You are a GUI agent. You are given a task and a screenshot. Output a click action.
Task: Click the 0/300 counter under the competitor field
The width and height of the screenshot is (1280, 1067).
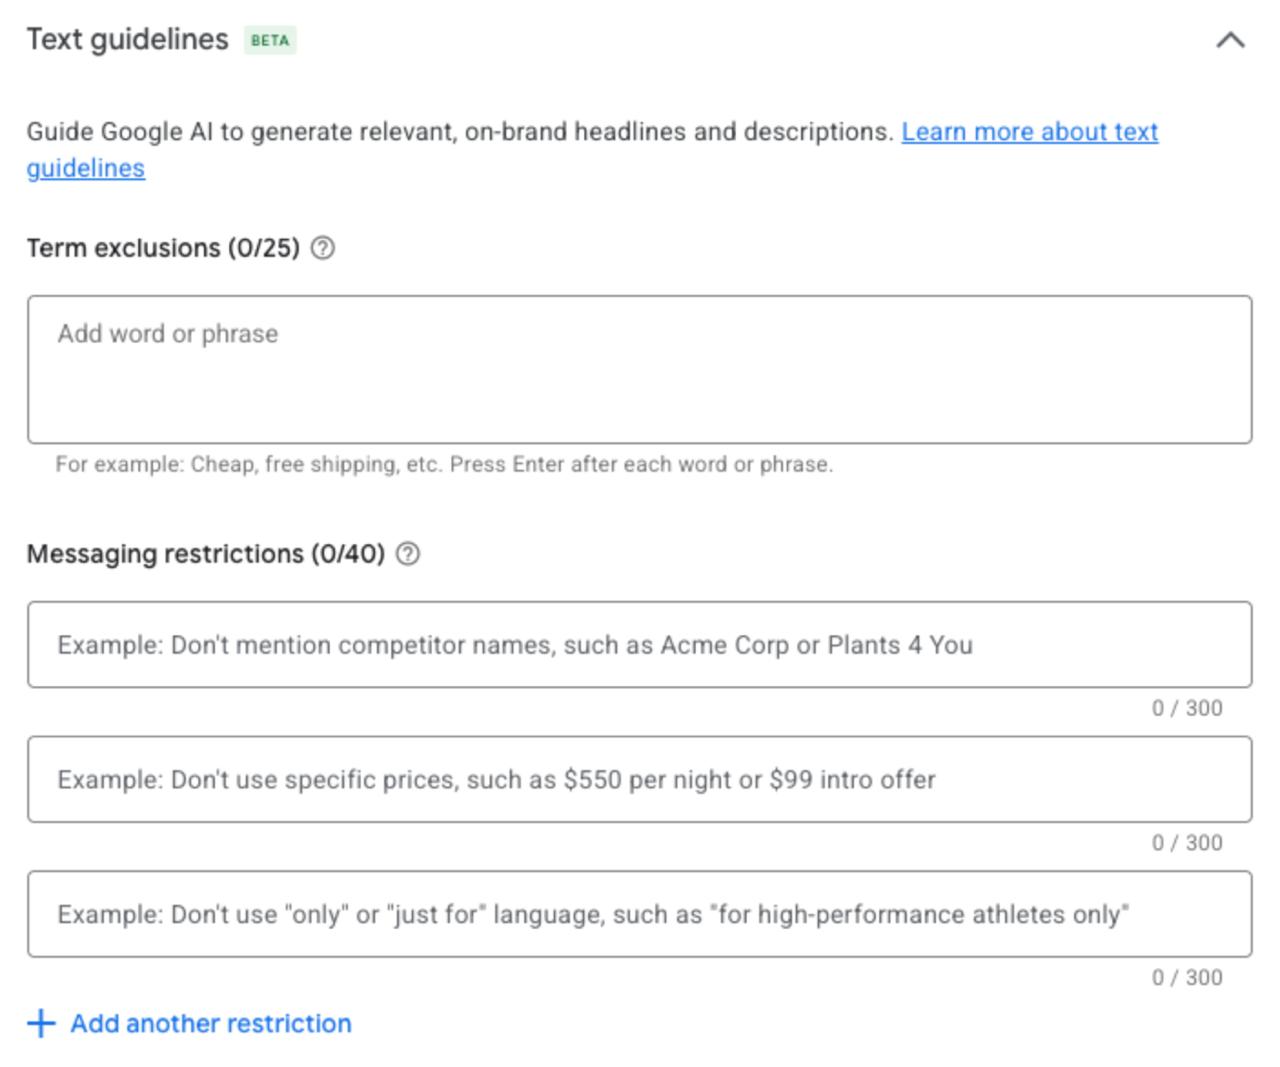point(1187,708)
